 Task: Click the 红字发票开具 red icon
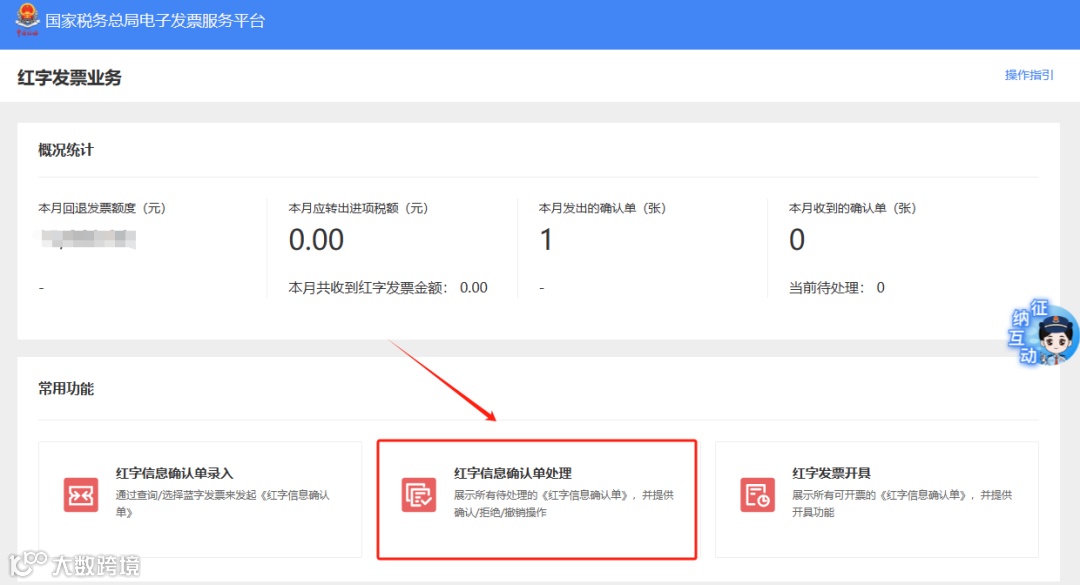(x=758, y=495)
